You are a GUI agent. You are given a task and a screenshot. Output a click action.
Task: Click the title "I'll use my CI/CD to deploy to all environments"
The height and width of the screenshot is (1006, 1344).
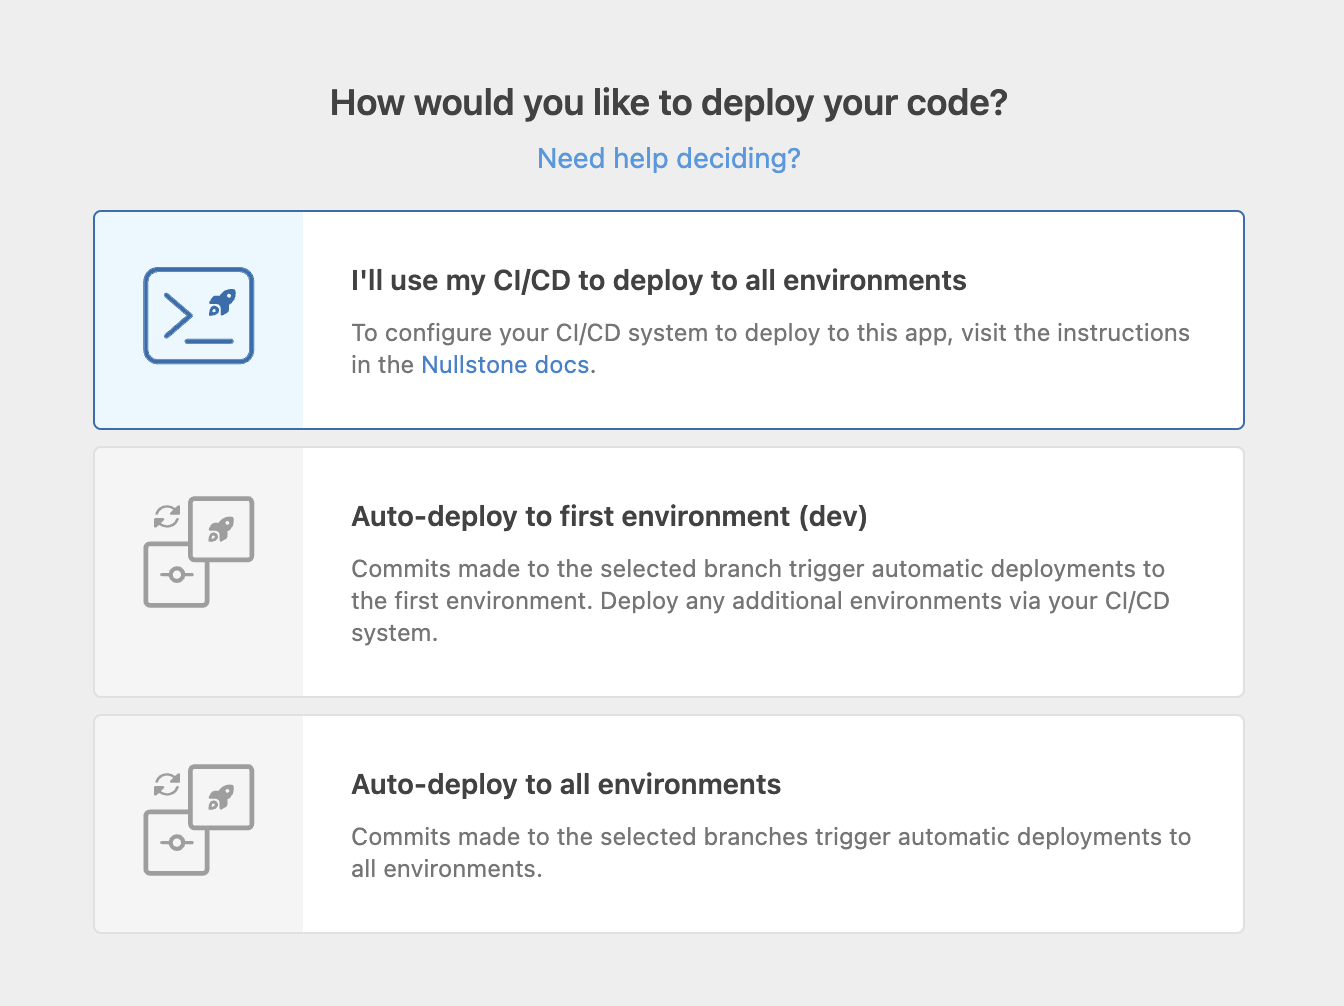[x=658, y=281]
